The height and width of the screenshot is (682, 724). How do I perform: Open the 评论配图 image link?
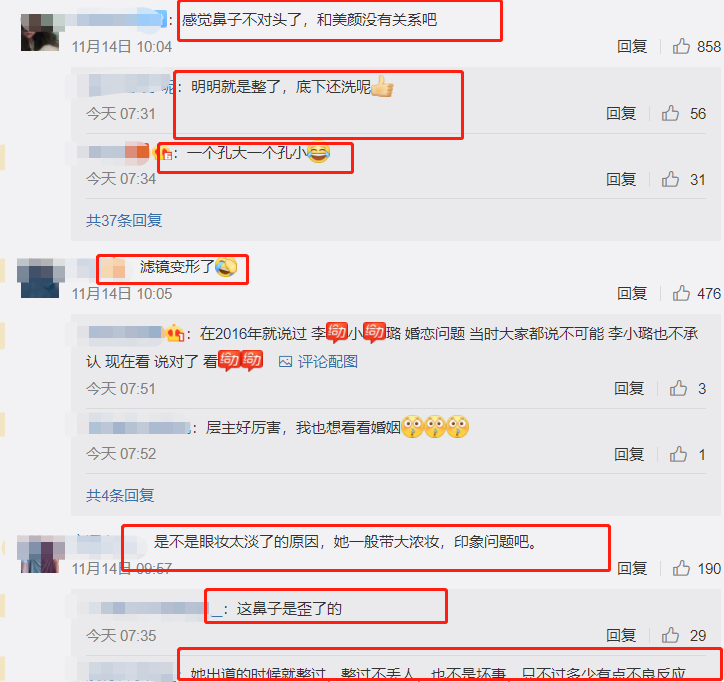(319, 362)
